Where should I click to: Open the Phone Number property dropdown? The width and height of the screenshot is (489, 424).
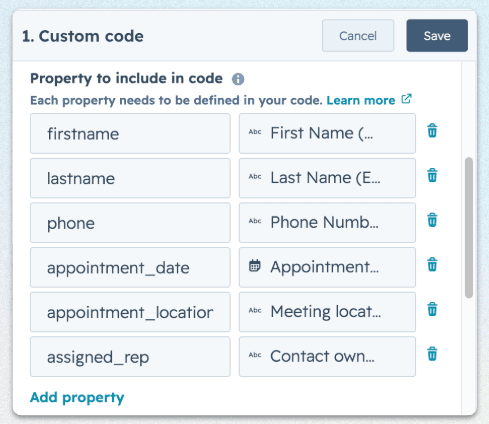pos(327,223)
